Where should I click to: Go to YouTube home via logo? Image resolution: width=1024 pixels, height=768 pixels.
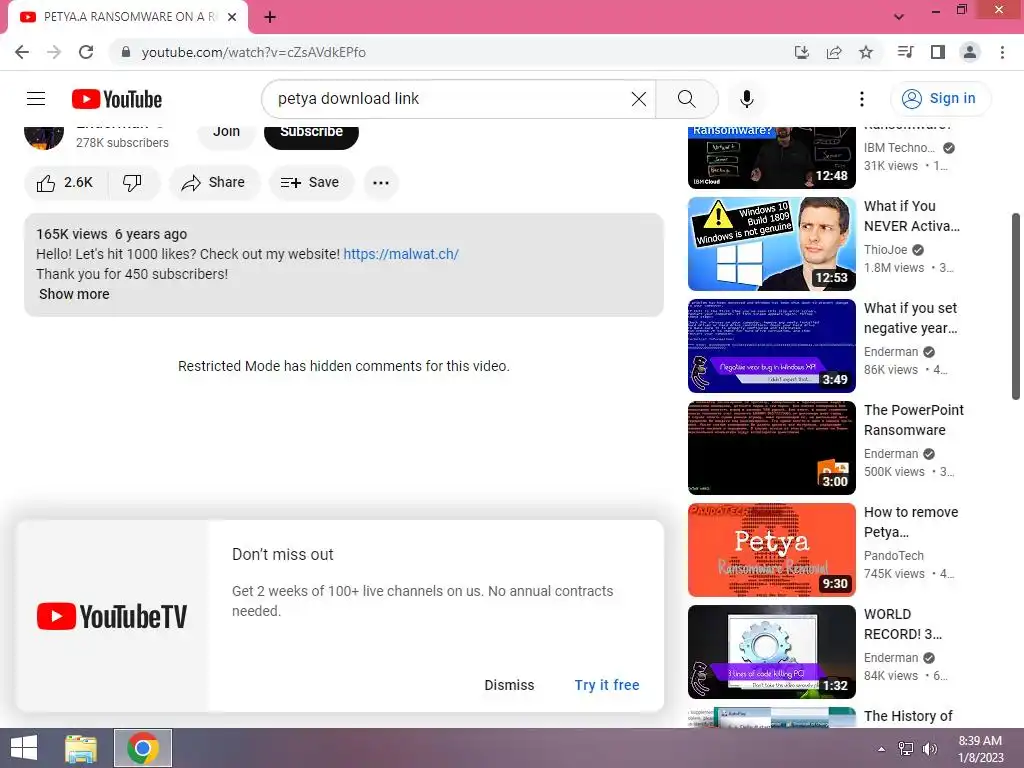(117, 99)
